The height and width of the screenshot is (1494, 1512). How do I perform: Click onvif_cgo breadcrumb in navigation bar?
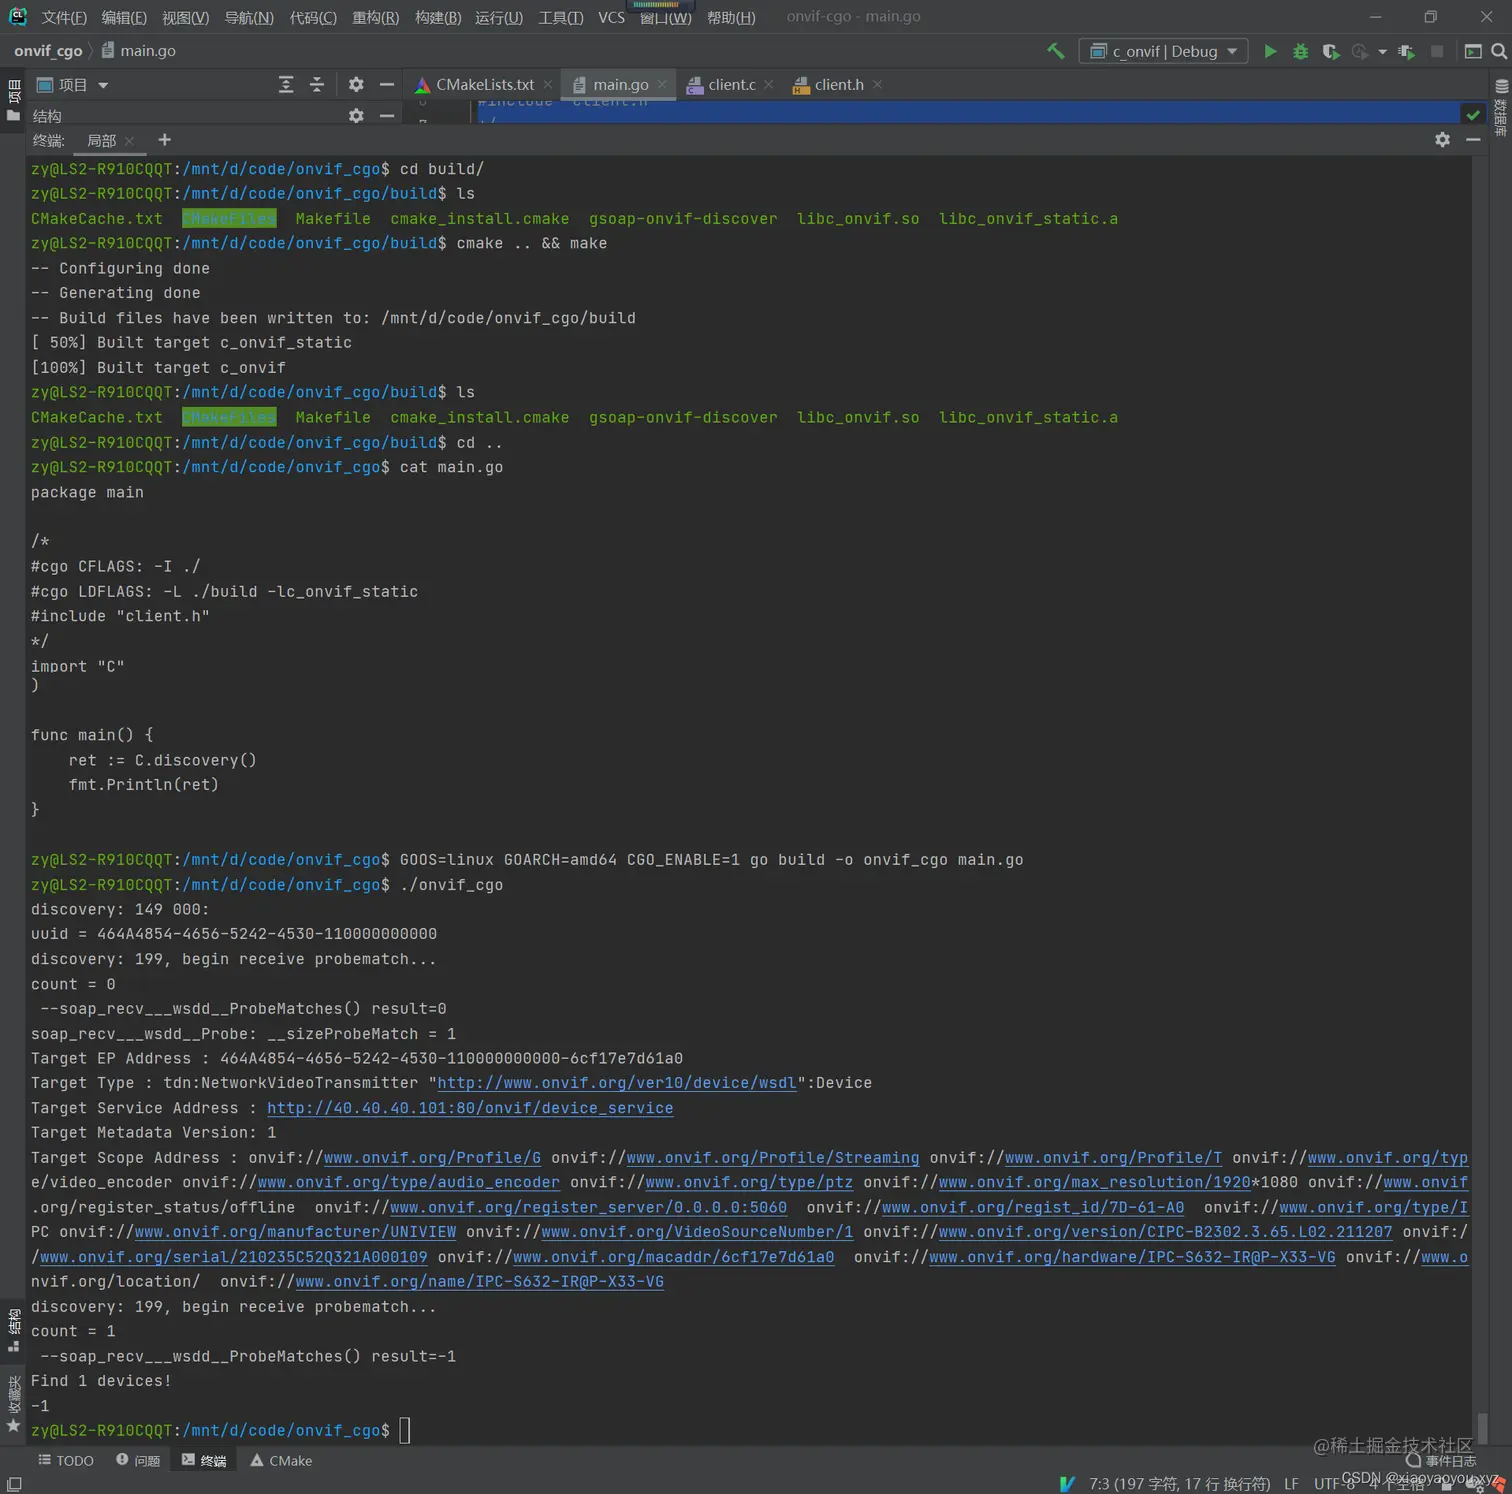point(48,51)
